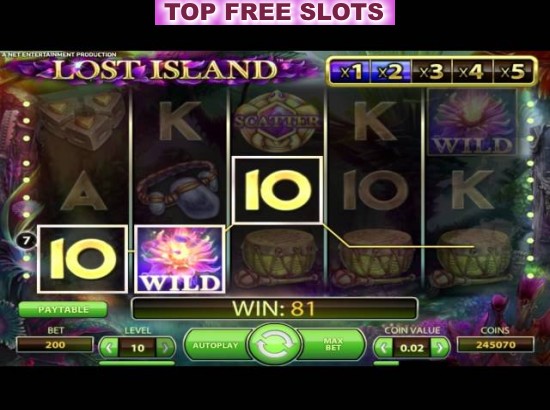Place the Max Bet
Screen dimensions: 550x410
tap(332, 345)
